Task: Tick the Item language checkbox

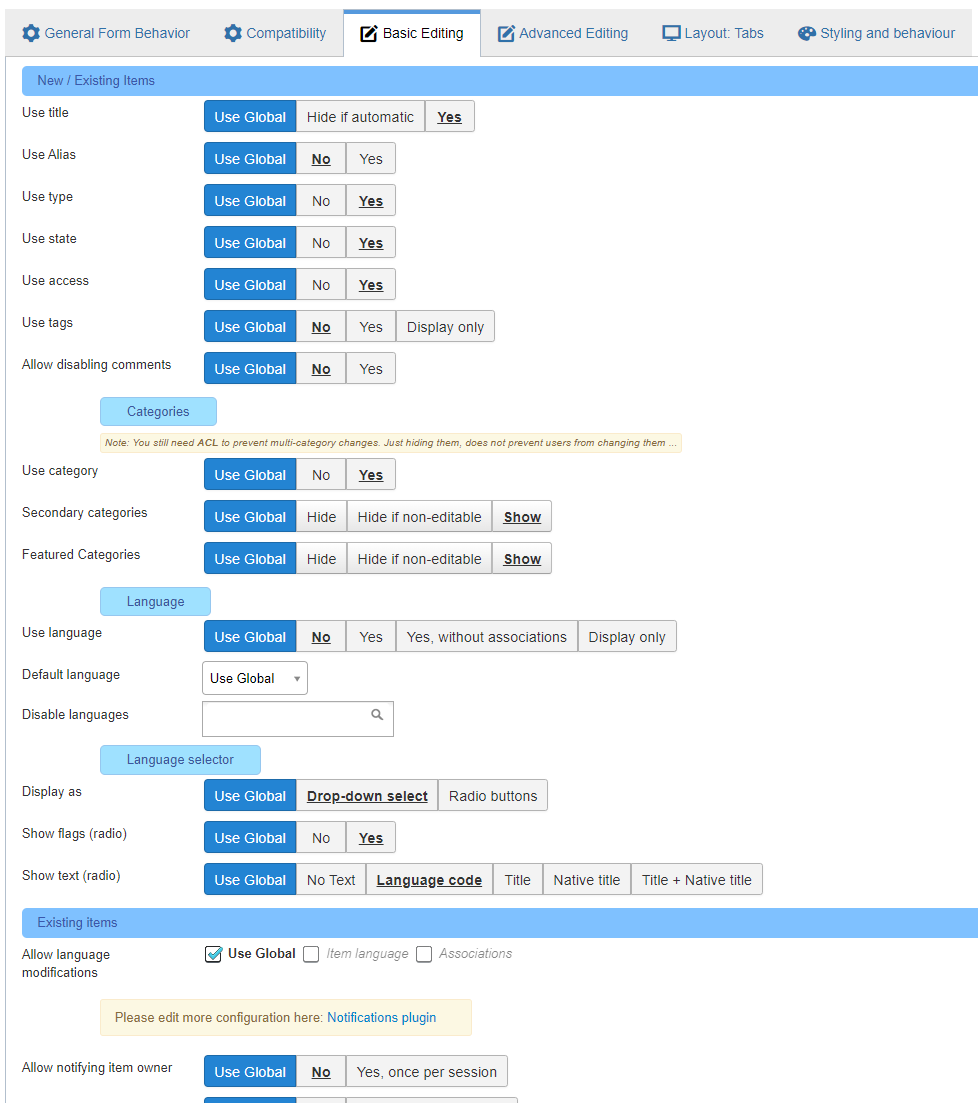Action: tap(311, 954)
